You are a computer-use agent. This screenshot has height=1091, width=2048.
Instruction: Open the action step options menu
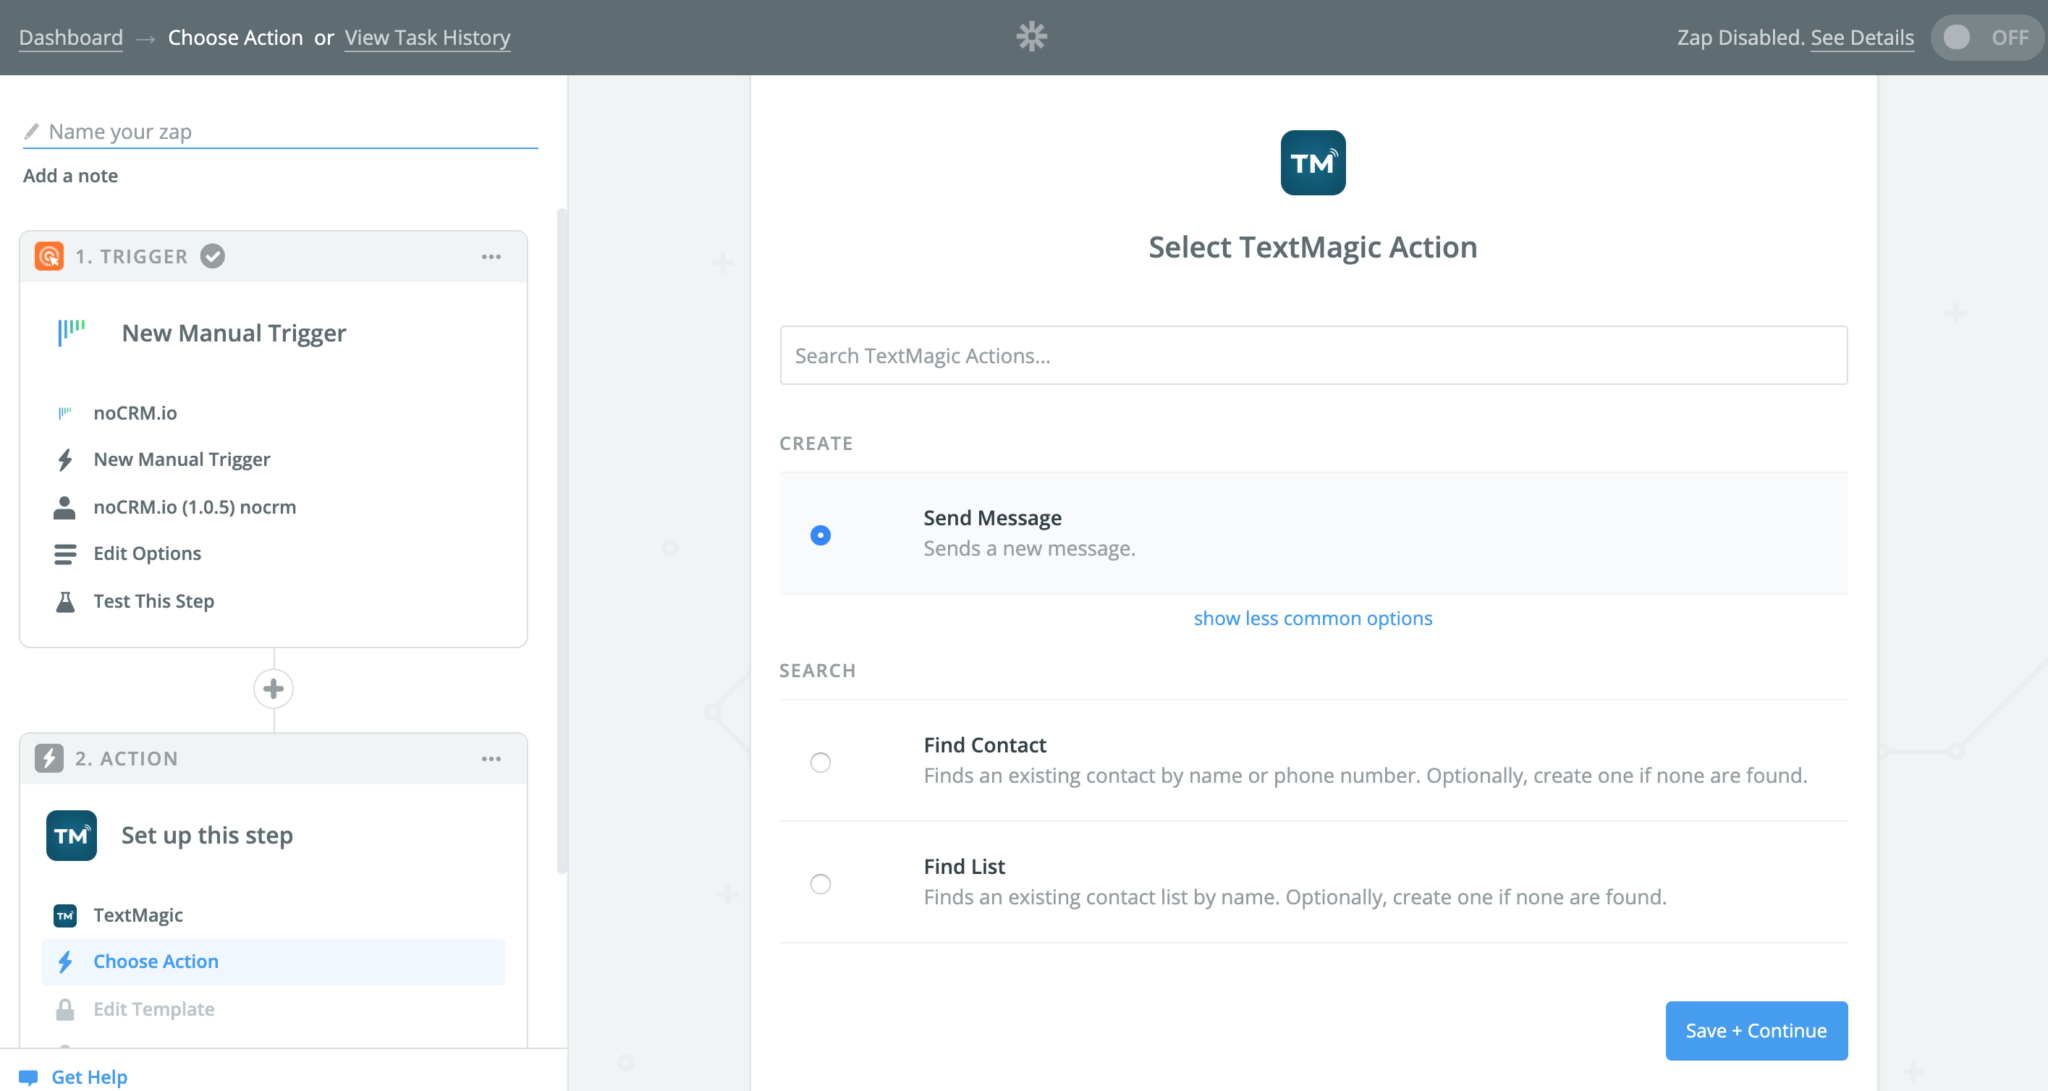tap(491, 758)
